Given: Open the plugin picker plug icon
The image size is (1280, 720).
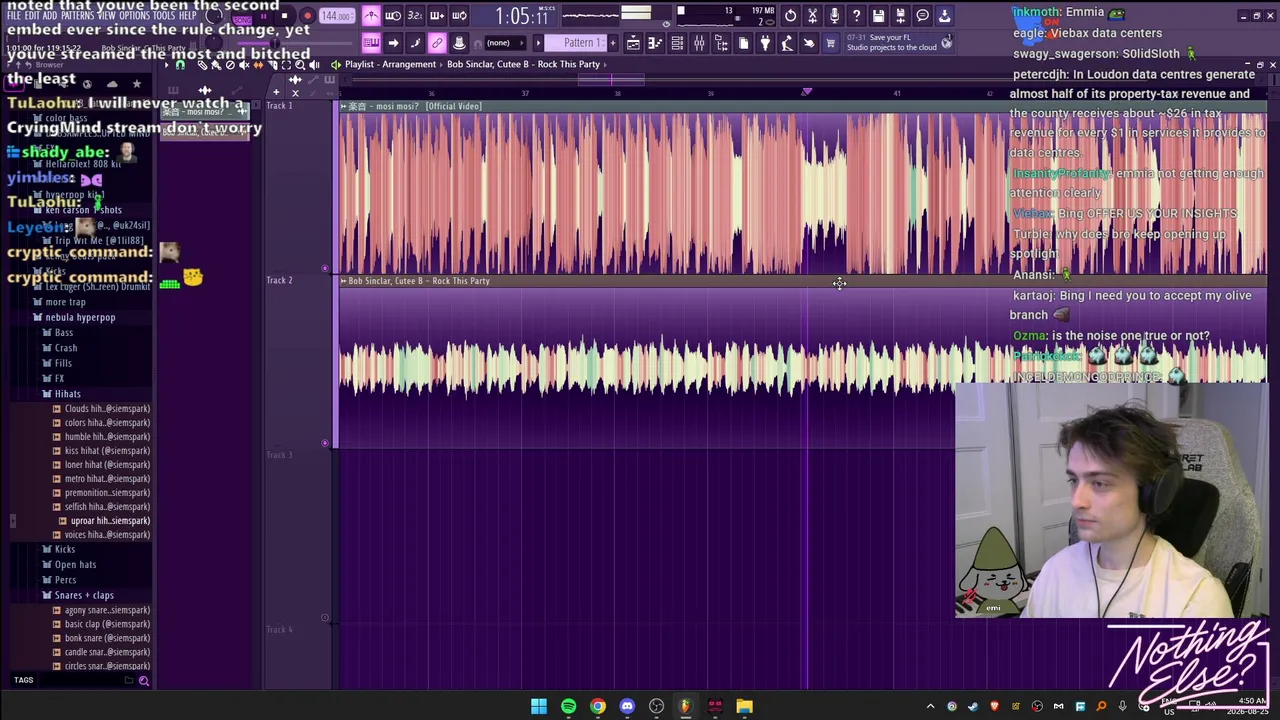Looking at the screenshot, I should coord(765,43).
